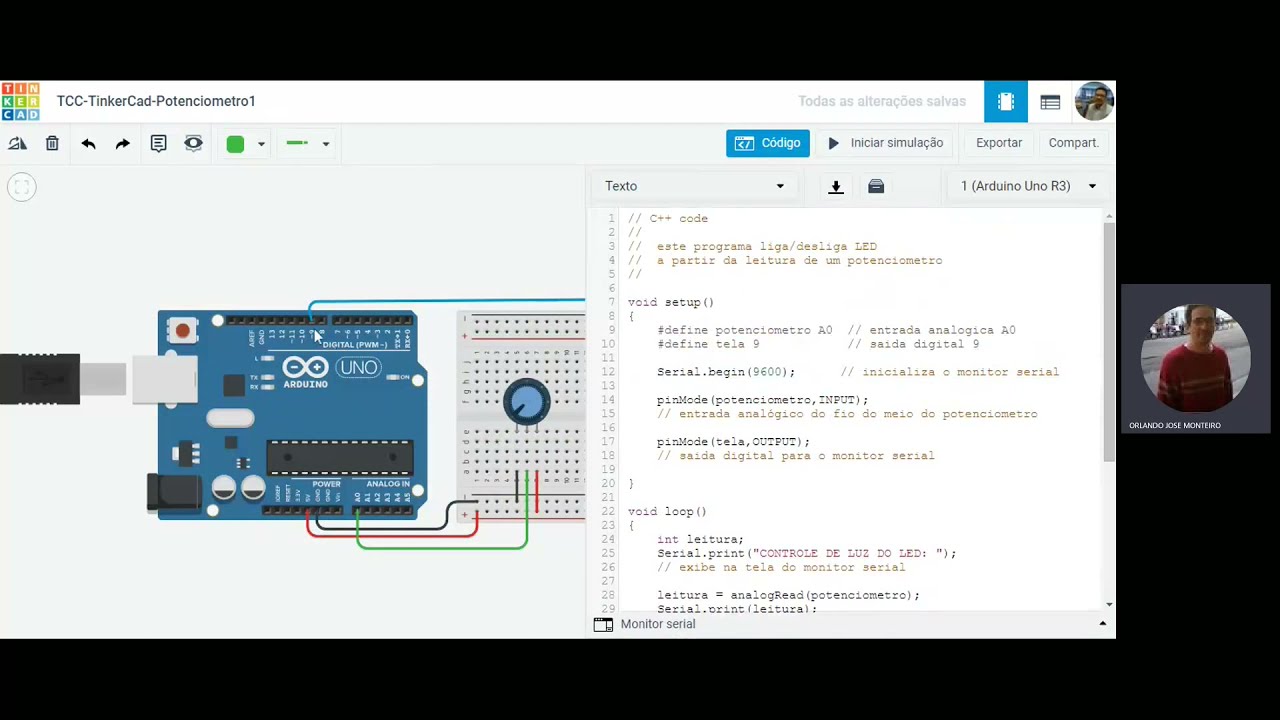Switch to circuit view icon
The height and width of the screenshot is (720, 1280).
(1006, 102)
